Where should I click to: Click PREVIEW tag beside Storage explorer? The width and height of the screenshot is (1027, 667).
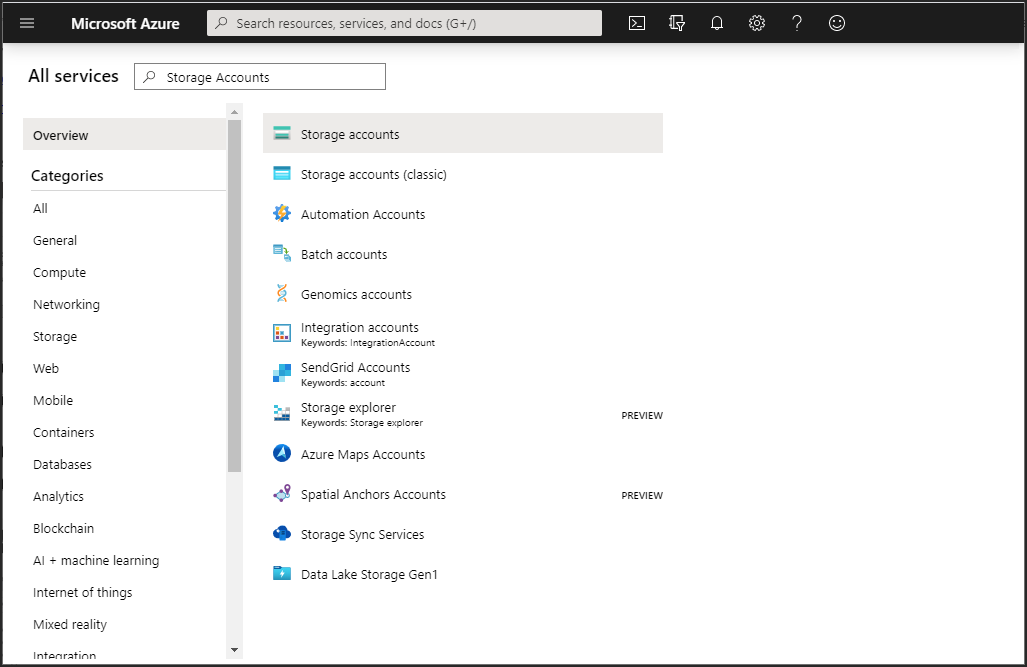(642, 415)
